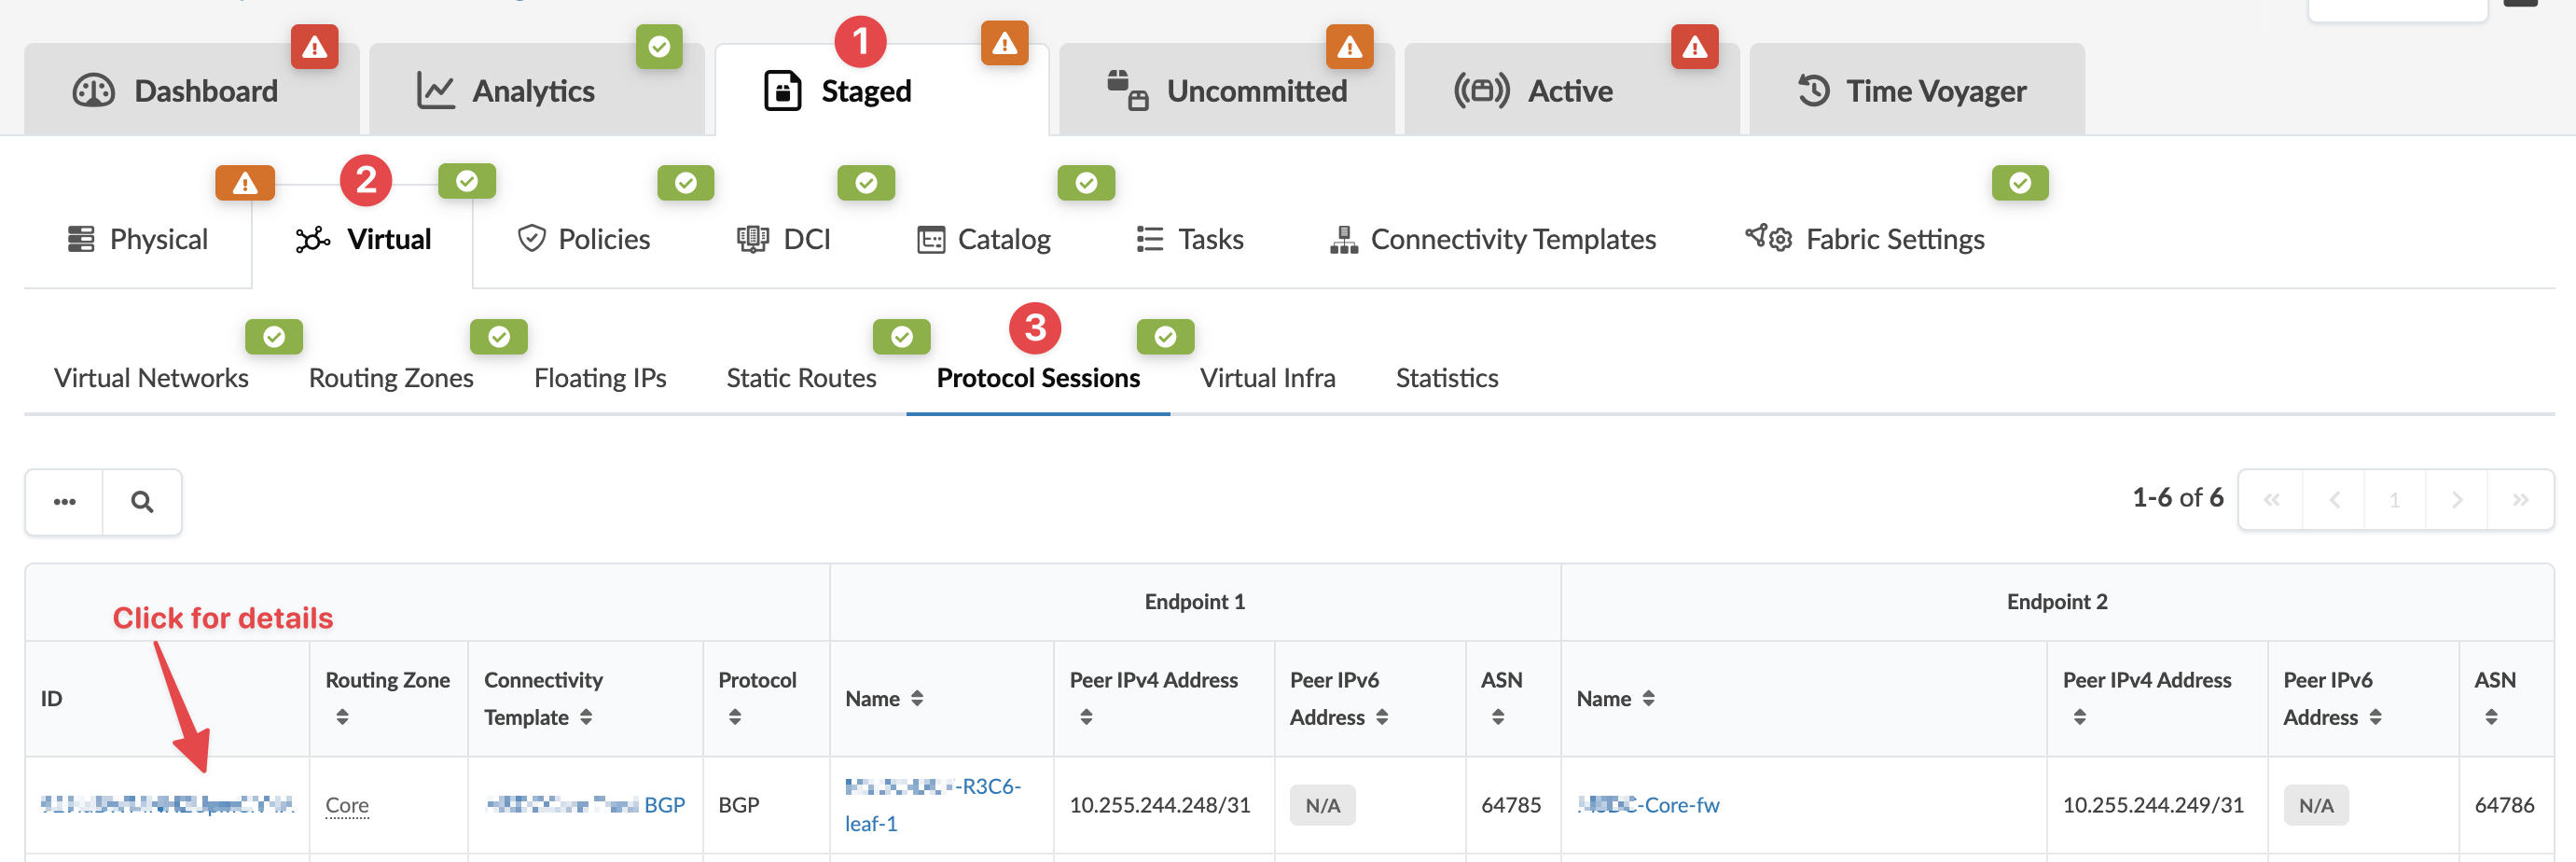This screenshot has width=2576, height=862.
Task: Sort Endpoint 1 Name column
Action: click(x=917, y=699)
